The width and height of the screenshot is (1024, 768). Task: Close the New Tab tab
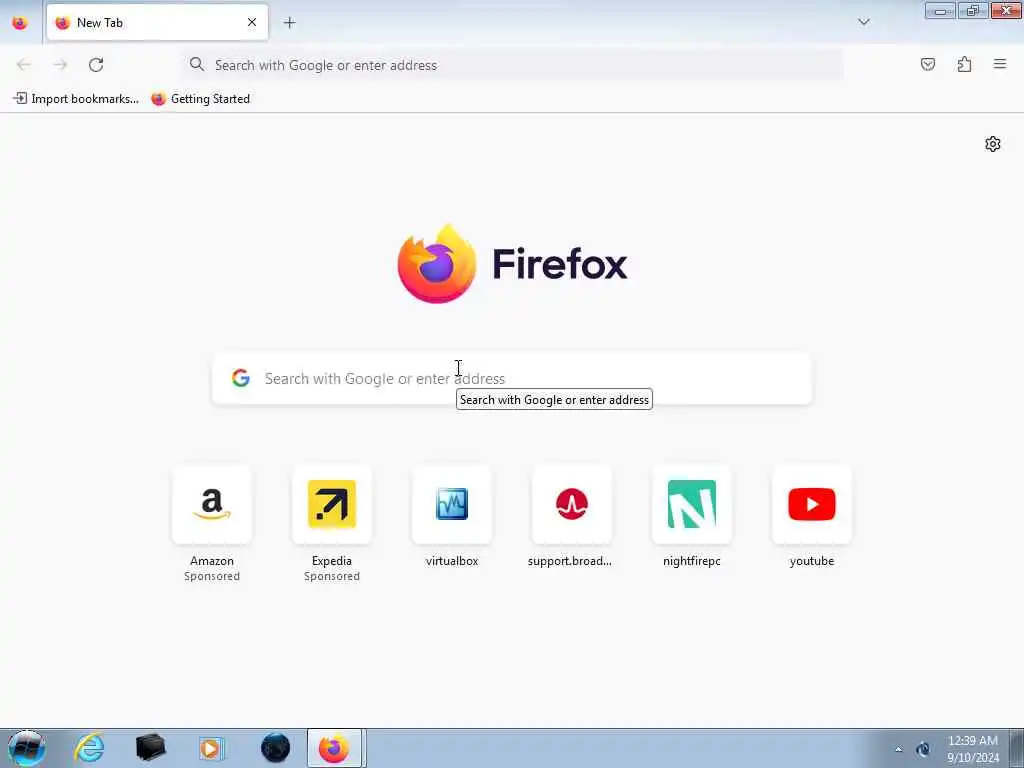pos(251,22)
